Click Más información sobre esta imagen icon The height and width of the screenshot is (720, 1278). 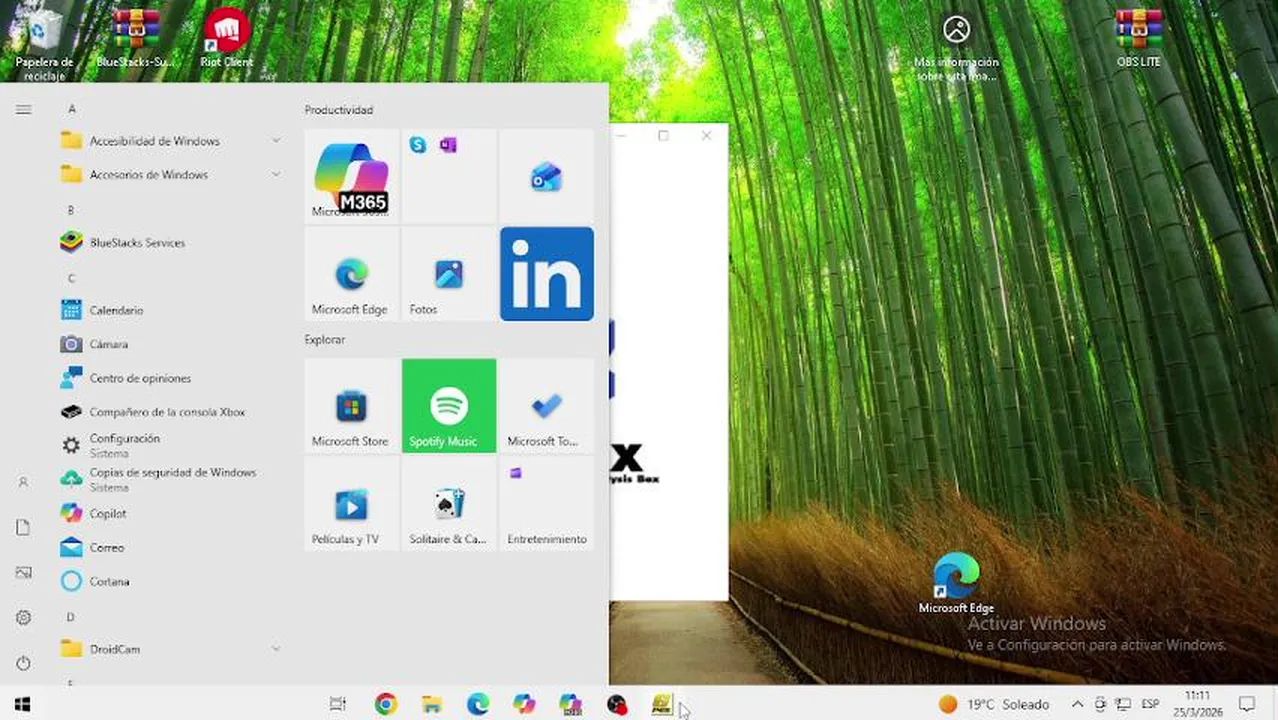click(x=957, y=45)
